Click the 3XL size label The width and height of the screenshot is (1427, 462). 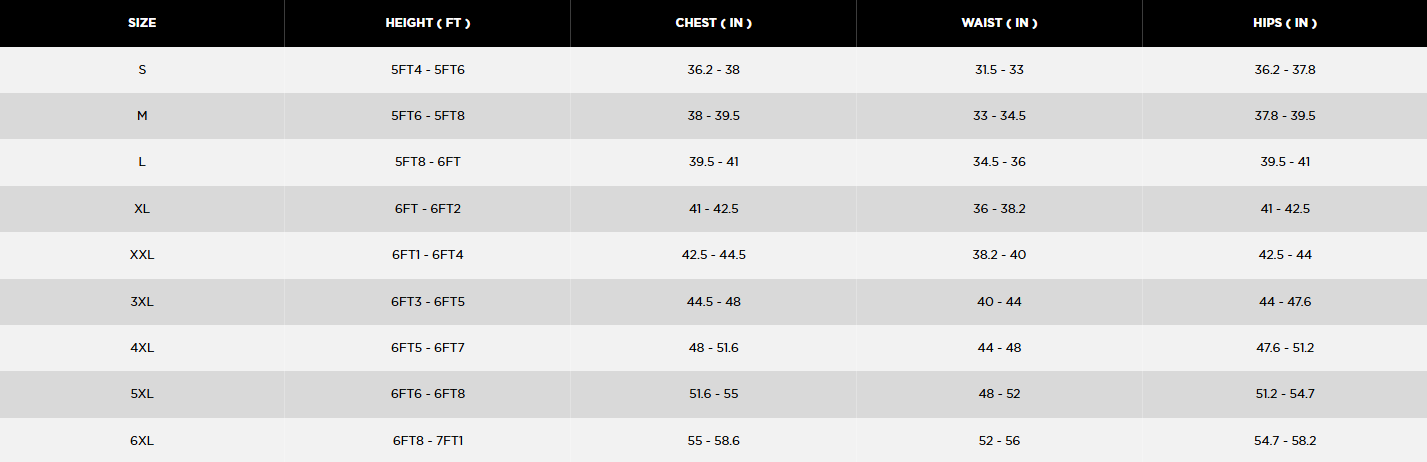142,301
